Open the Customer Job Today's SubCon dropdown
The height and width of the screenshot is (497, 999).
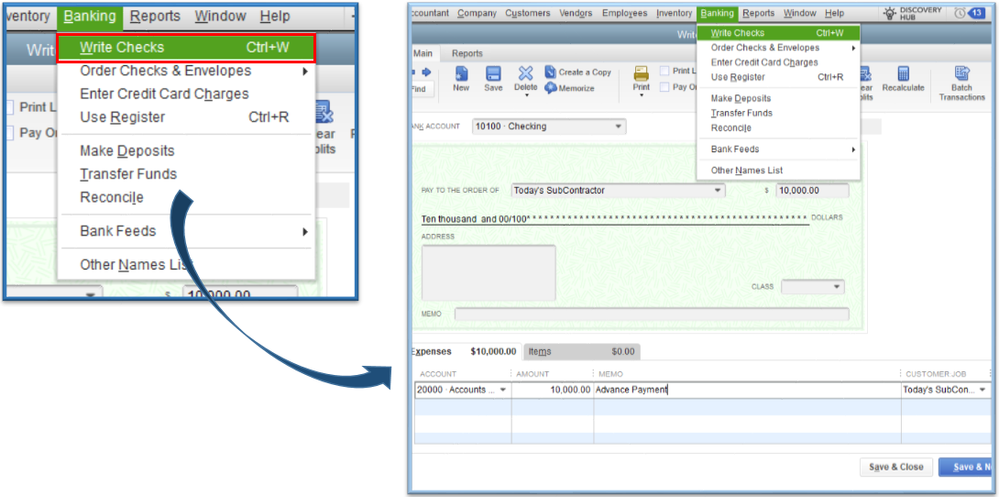(x=982, y=389)
